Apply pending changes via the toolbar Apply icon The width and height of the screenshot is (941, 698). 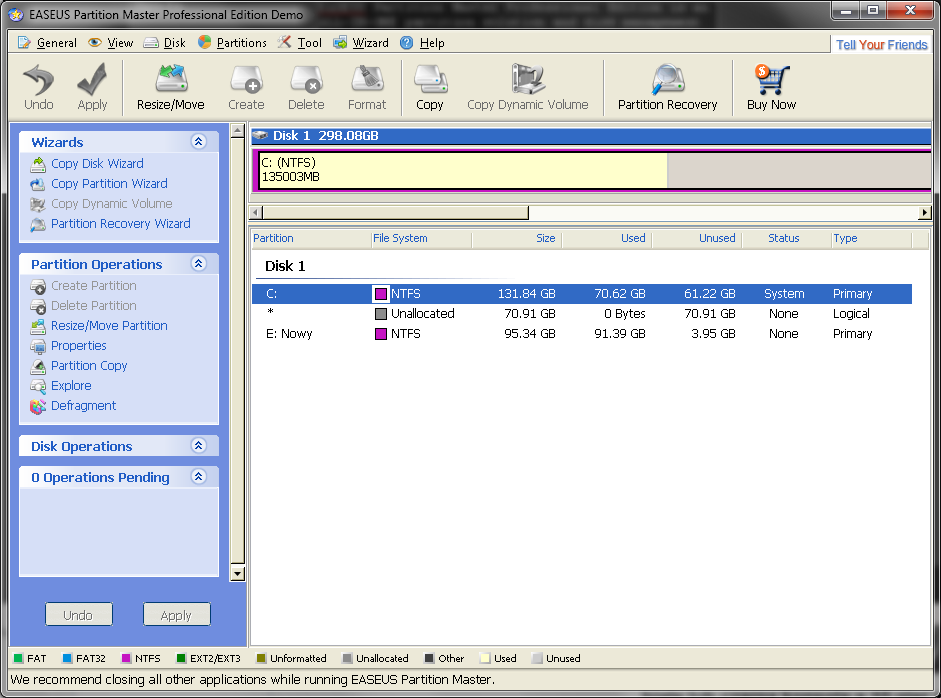[x=92, y=86]
